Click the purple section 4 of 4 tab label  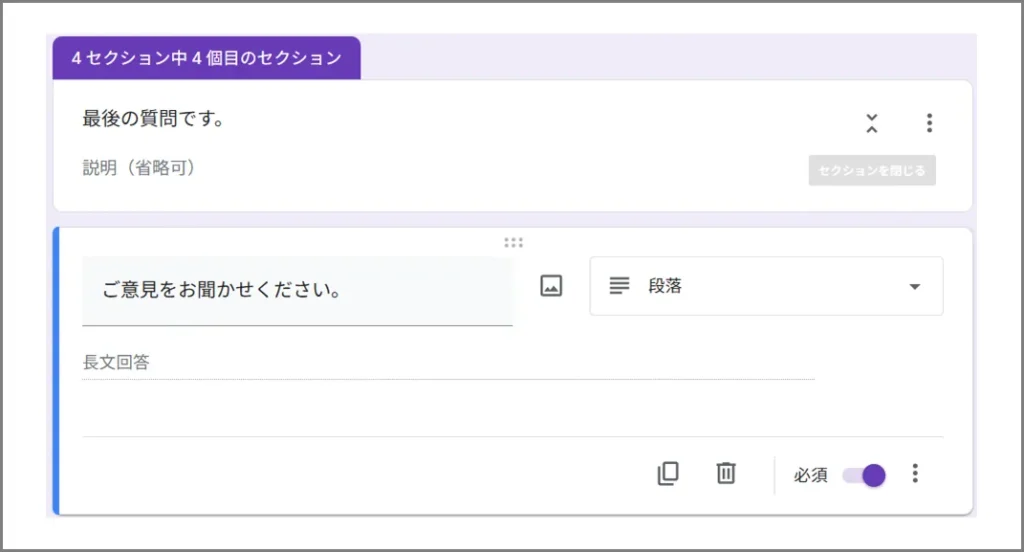[207, 58]
